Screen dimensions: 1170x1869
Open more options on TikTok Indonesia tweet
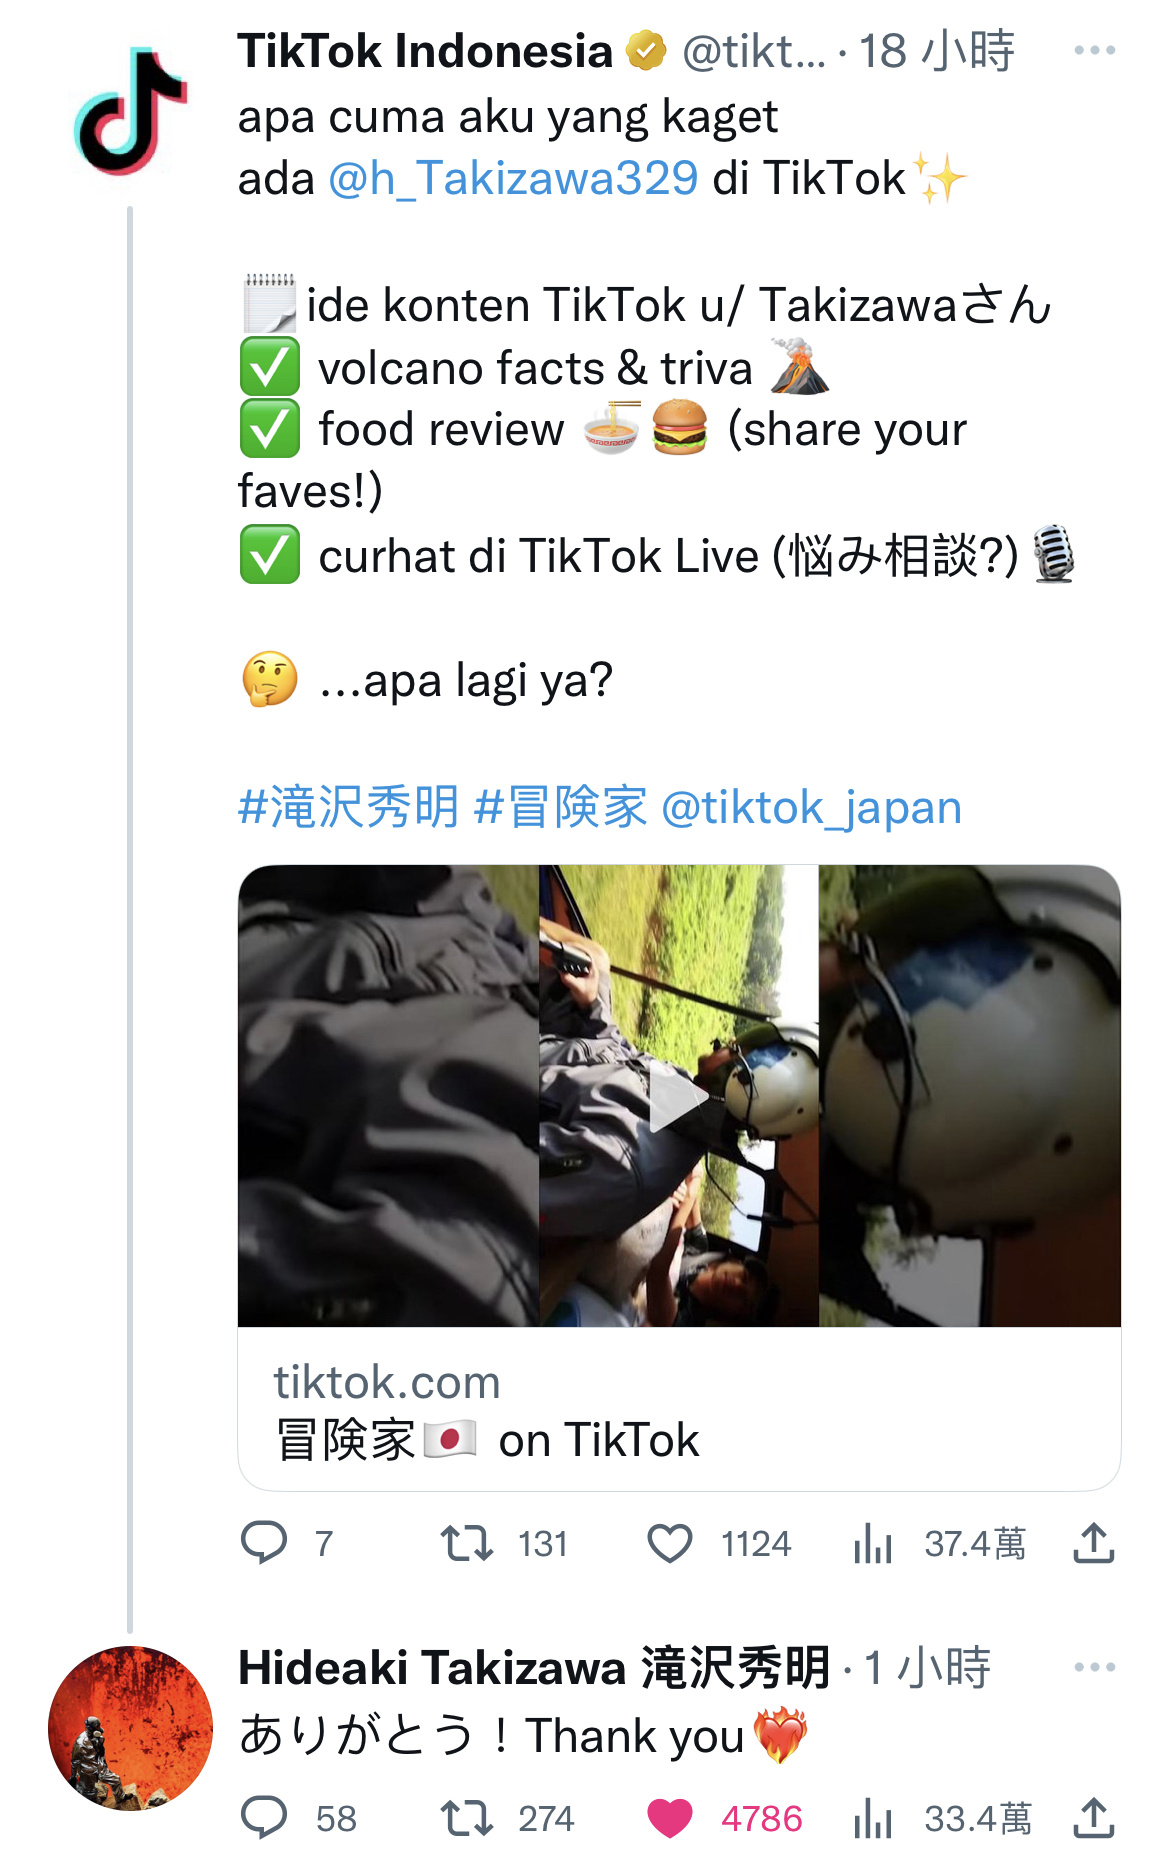[x=1094, y=50]
